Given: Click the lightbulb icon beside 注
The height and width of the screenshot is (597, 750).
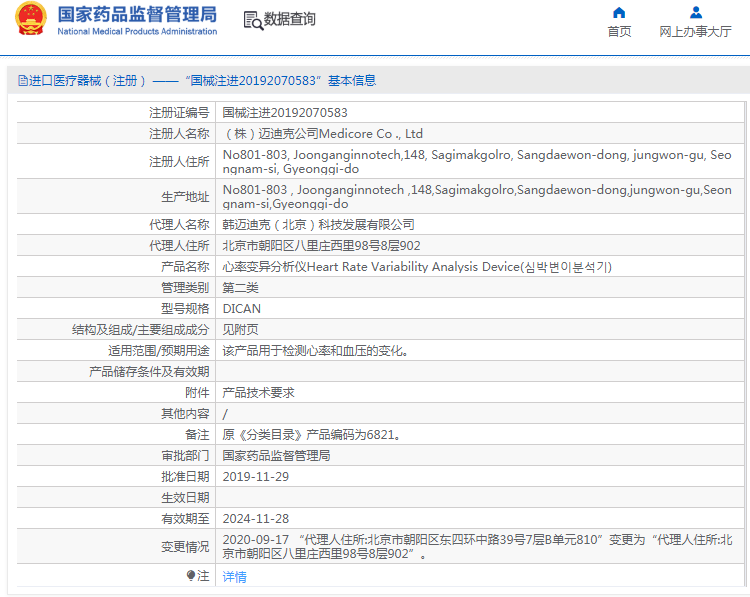Looking at the screenshot, I should [x=191, y=576].
